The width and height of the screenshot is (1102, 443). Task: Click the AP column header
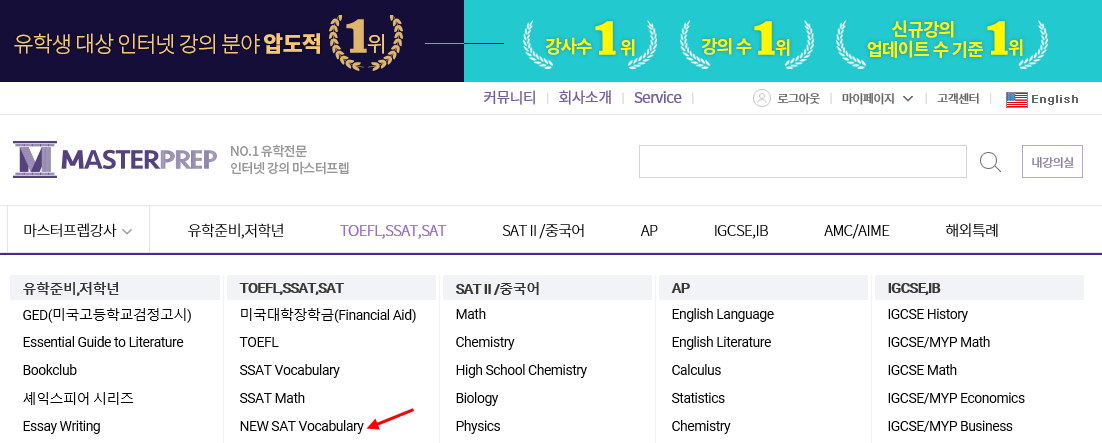(x=764, y=288)
